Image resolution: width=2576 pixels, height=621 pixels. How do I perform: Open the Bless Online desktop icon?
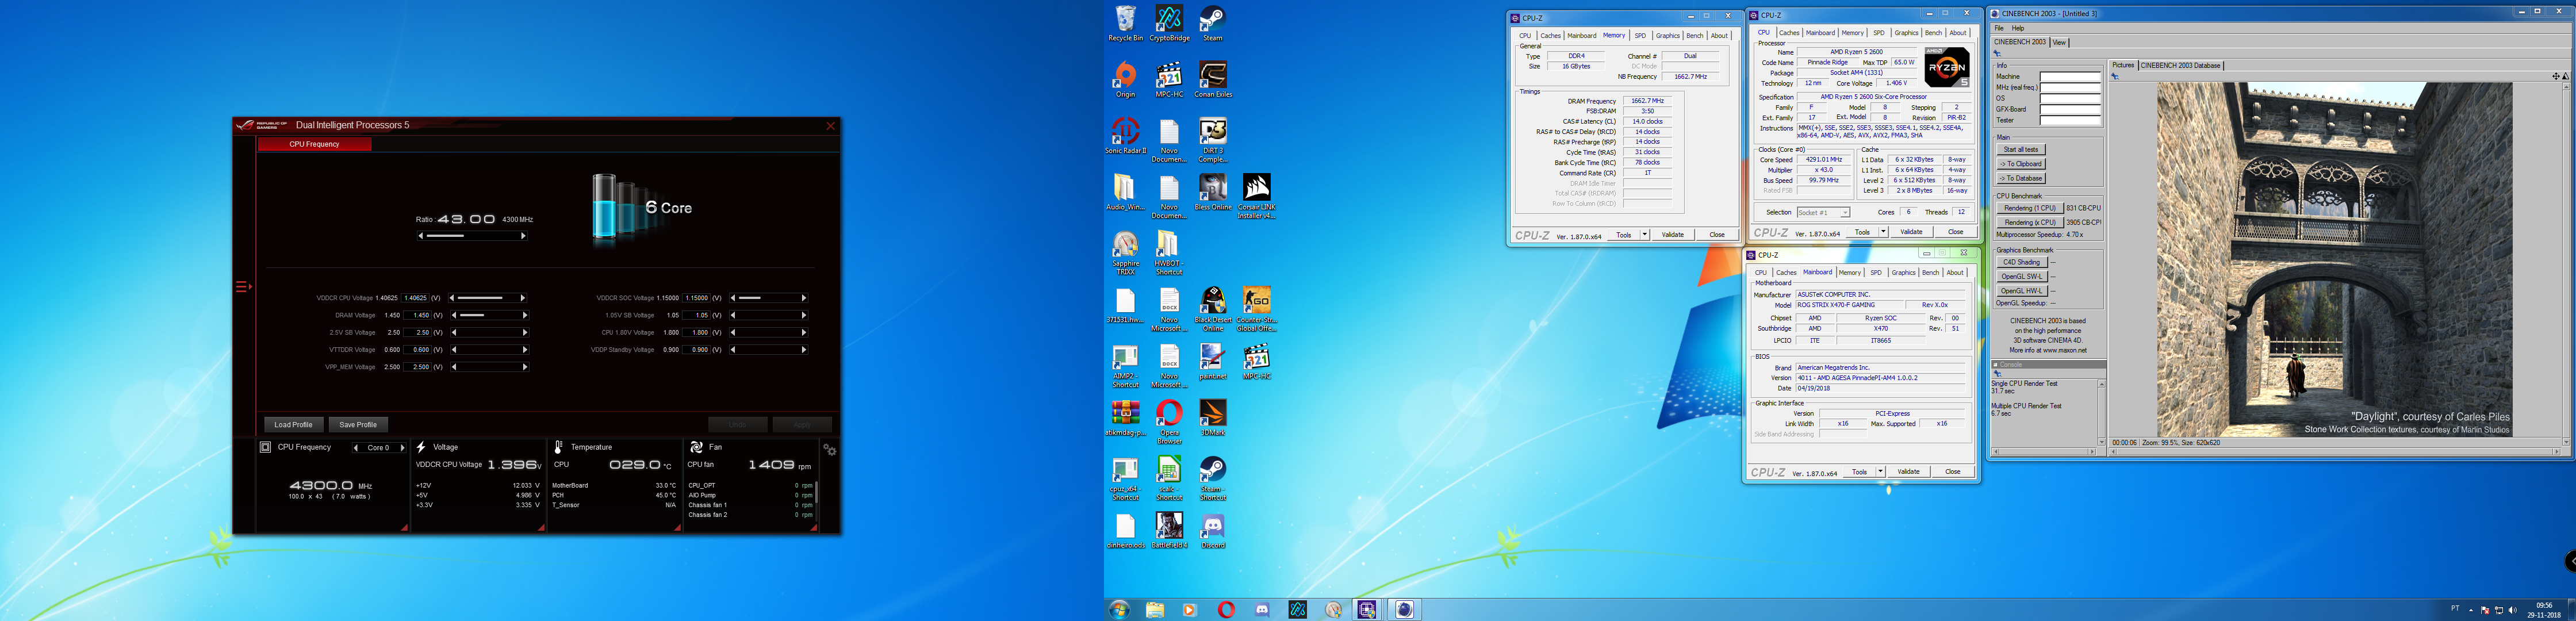pyautogui.click(x=1213, y=193)
